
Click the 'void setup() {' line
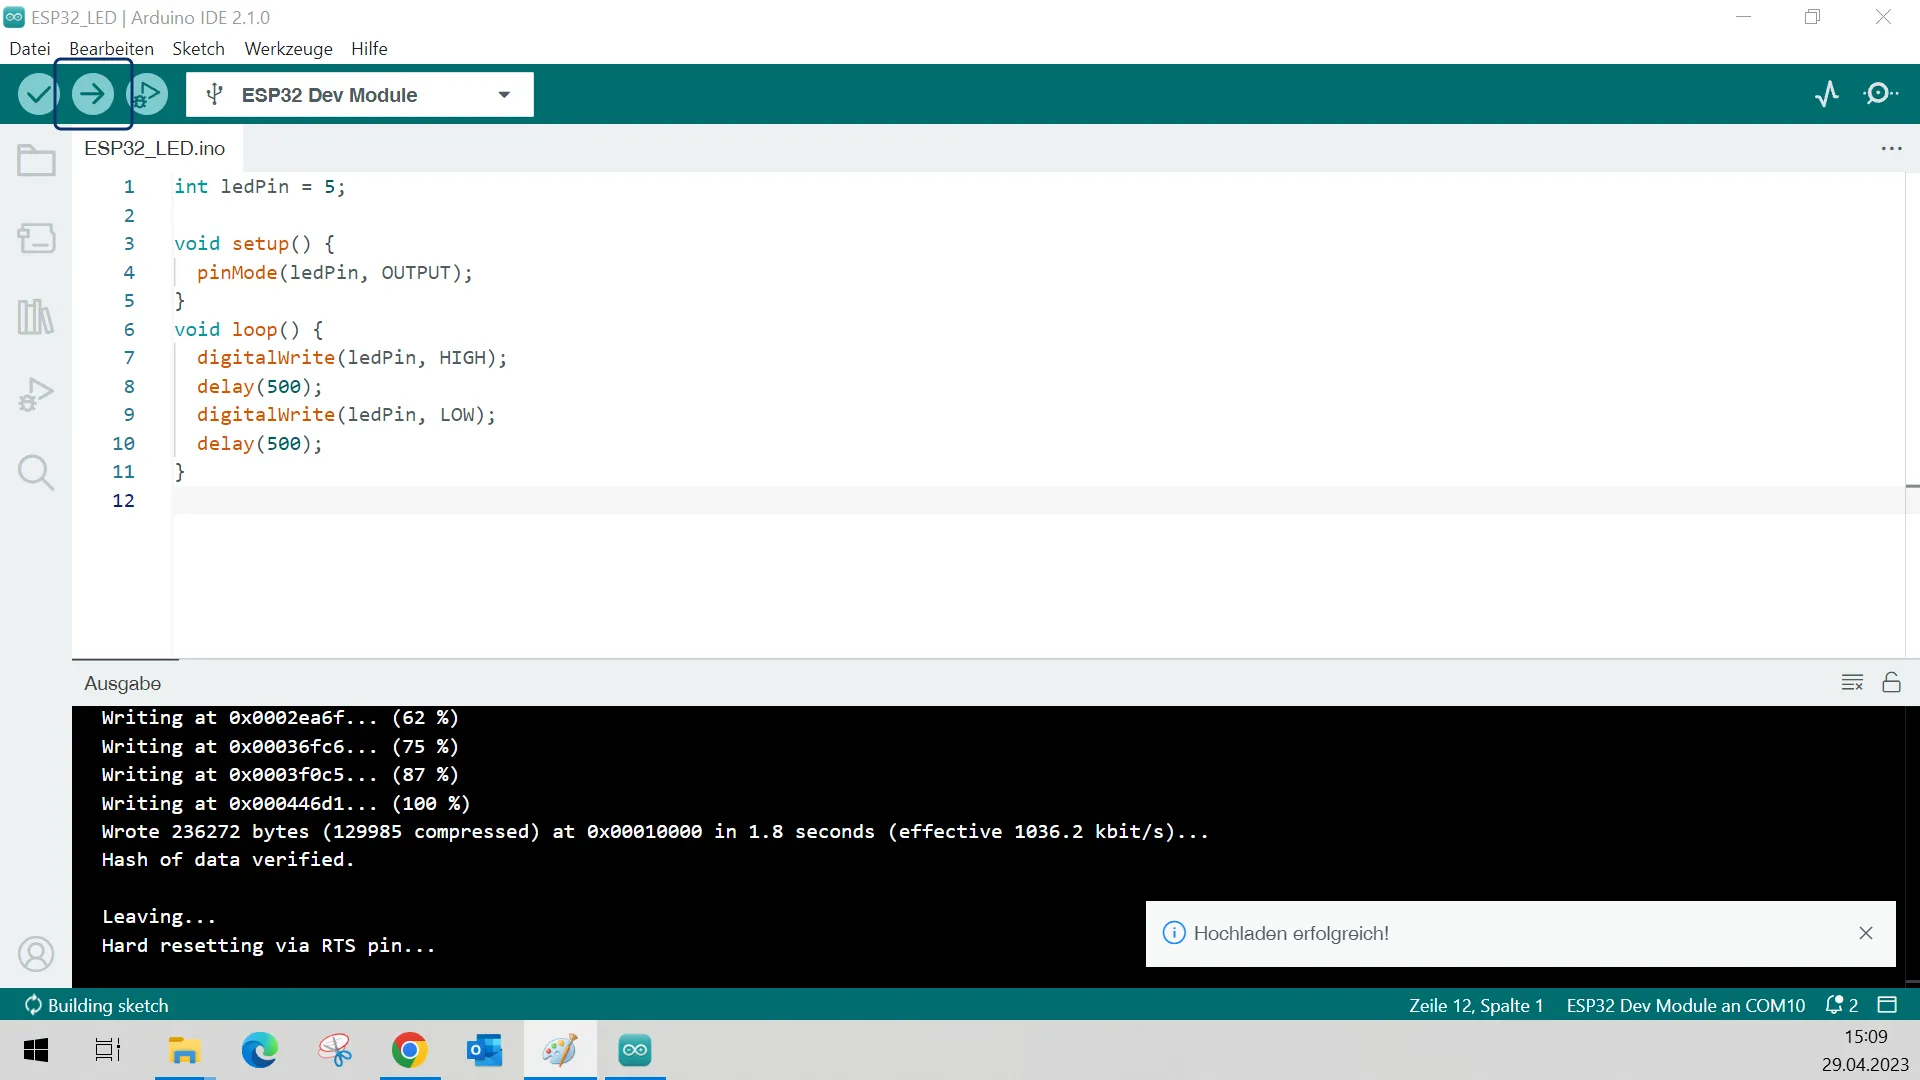(x=254, y=244)
